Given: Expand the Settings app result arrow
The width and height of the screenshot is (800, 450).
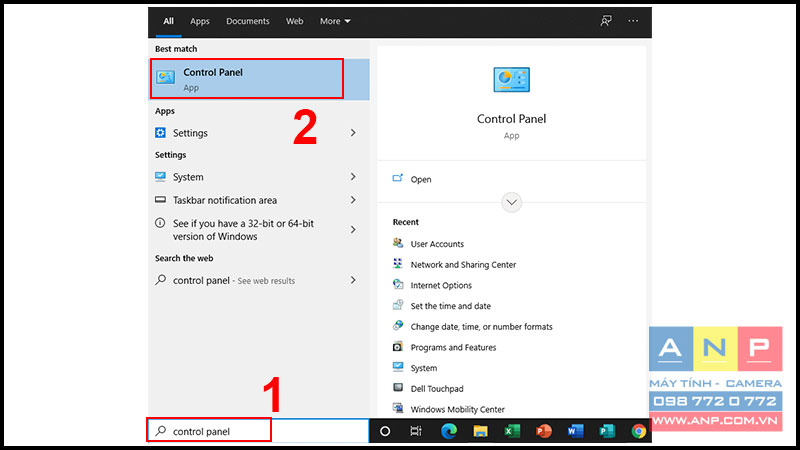Looking at the screenshot, I should coord(353,133).
